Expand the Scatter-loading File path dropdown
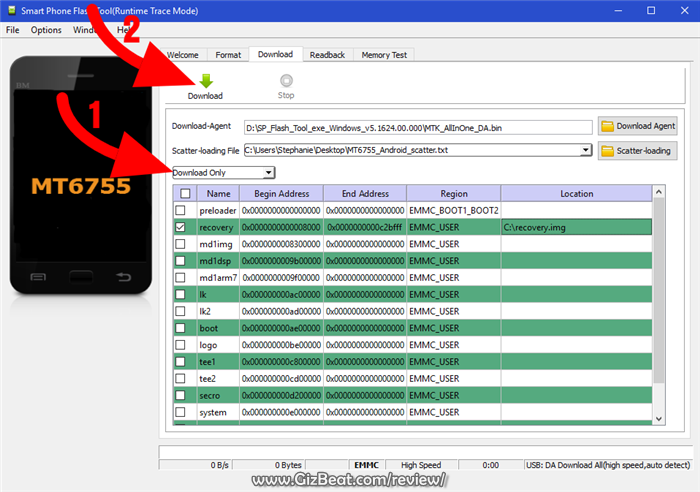 click(x=585, y=150)
